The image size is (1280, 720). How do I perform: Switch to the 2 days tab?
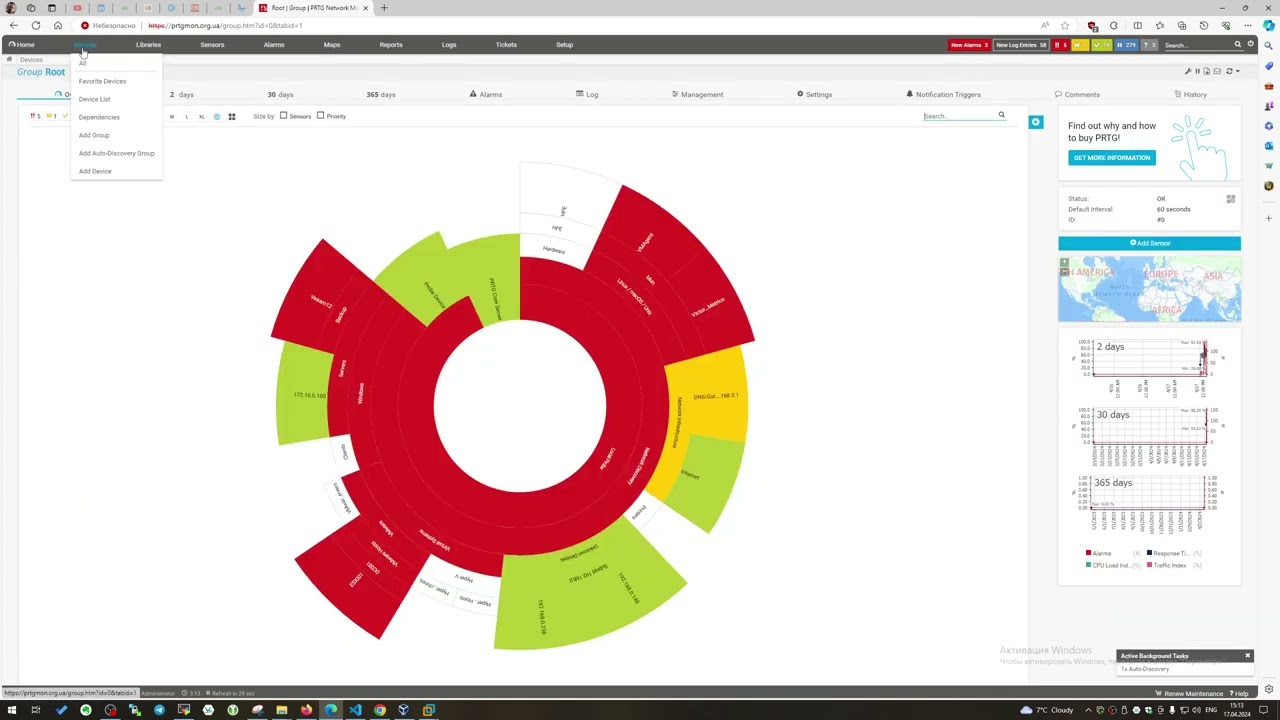(x=182, y=94)
